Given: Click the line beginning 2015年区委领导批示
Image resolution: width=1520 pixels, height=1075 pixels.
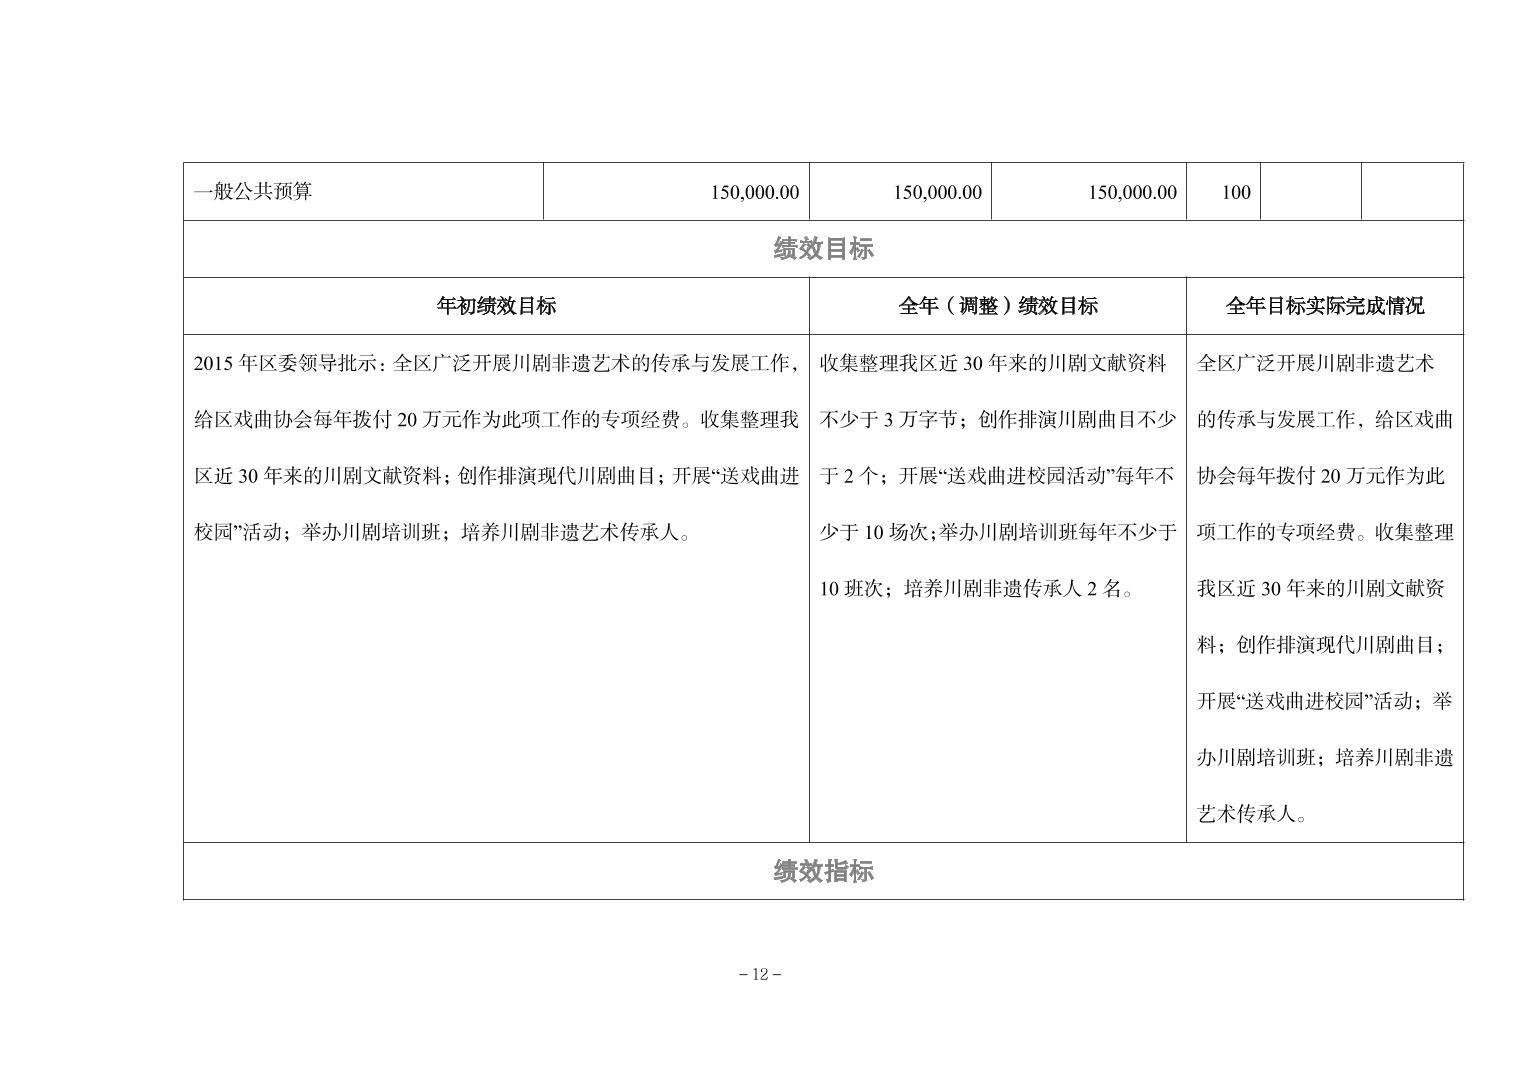Looking at the screenshot, I should 496,363.
